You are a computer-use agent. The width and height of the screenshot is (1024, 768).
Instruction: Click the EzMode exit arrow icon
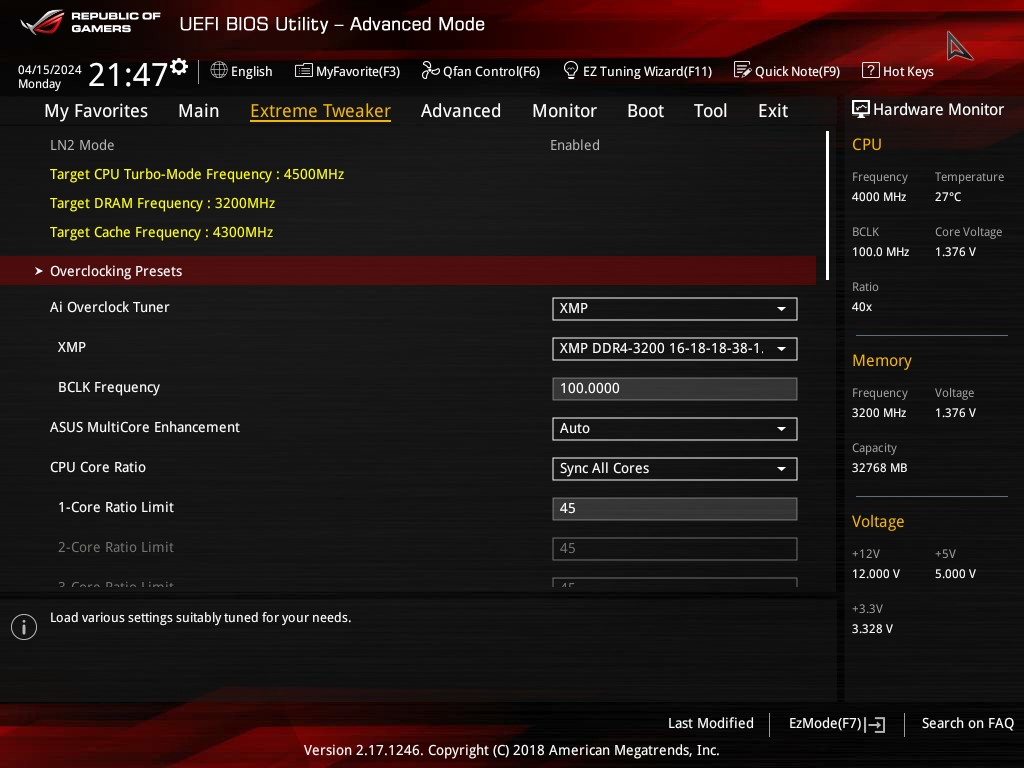[876, 724]
